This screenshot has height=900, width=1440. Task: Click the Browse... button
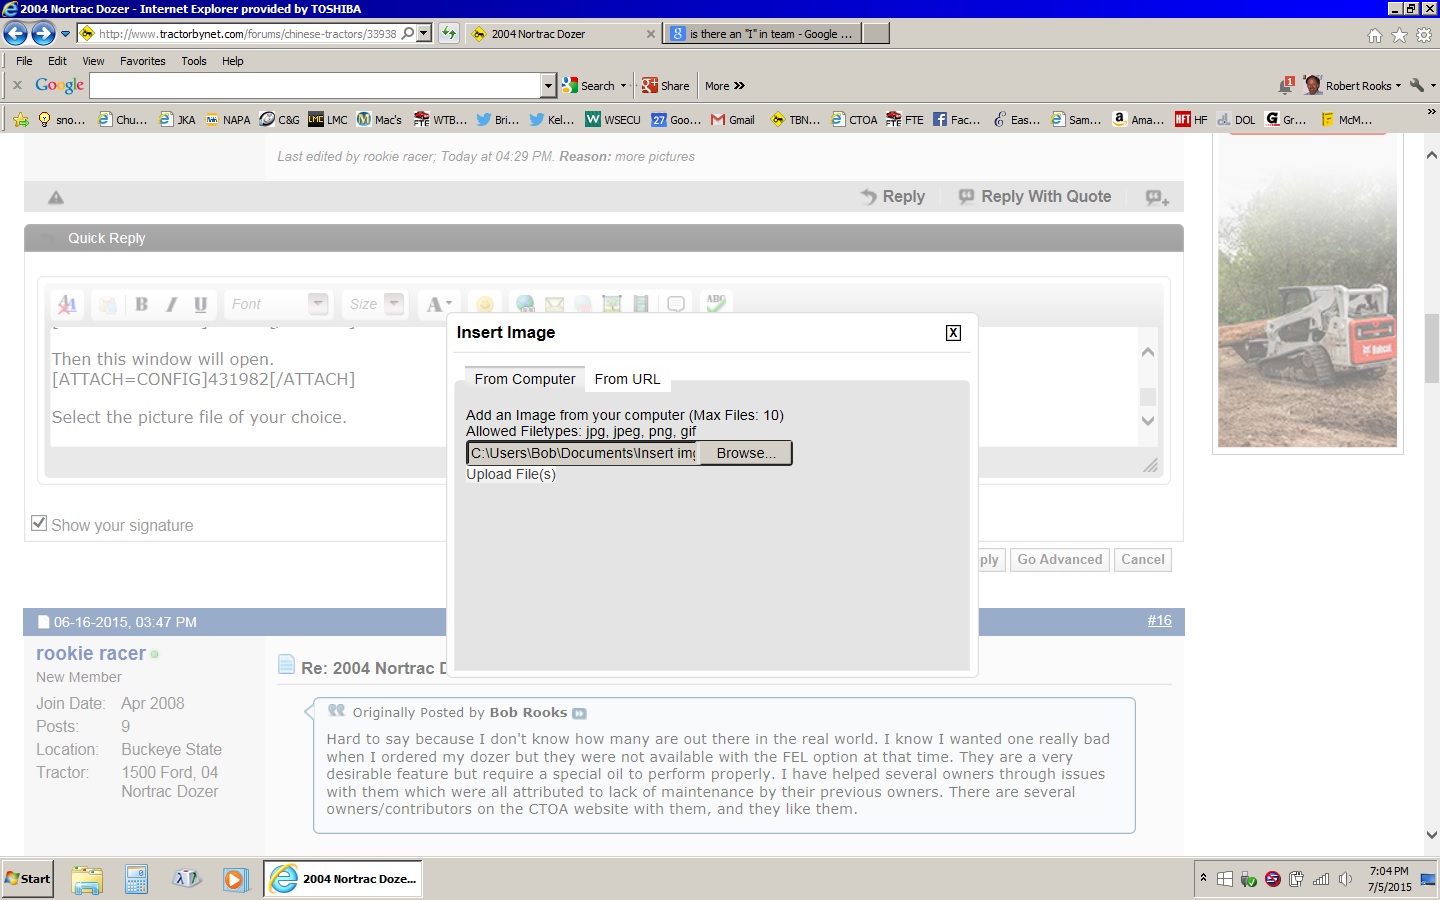[x=745, y=453]
